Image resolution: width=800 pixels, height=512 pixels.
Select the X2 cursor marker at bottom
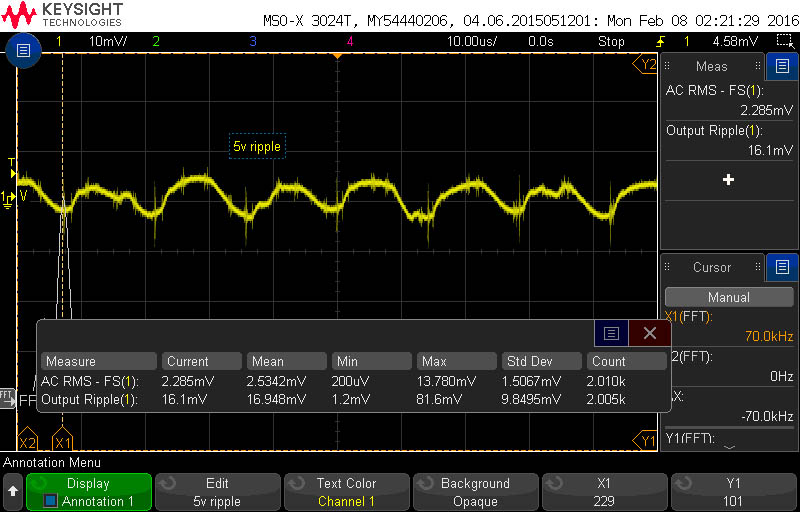click(x=27, y=441)
